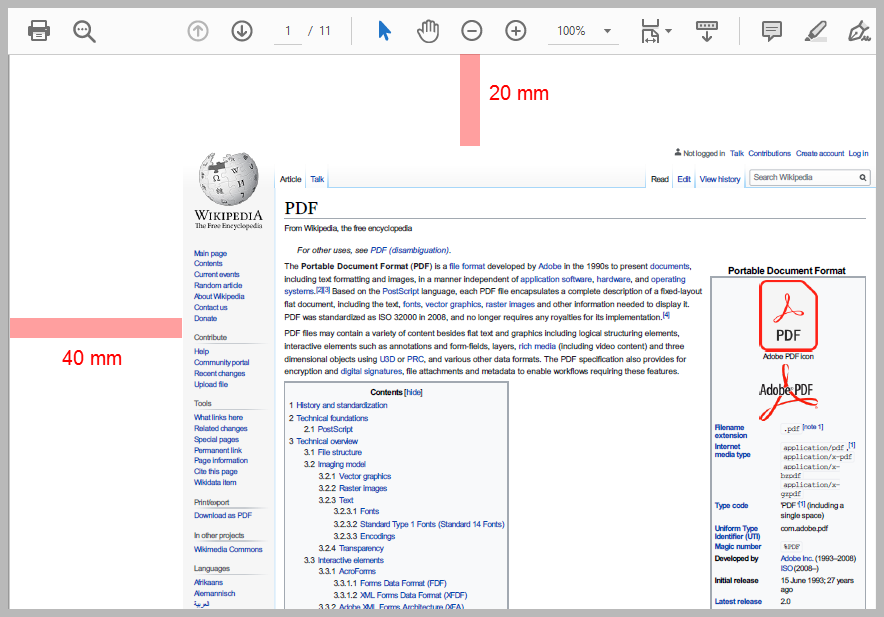Click the Permanent link entry
This screenshot has width=884, height=617.
tap(218, 451)
